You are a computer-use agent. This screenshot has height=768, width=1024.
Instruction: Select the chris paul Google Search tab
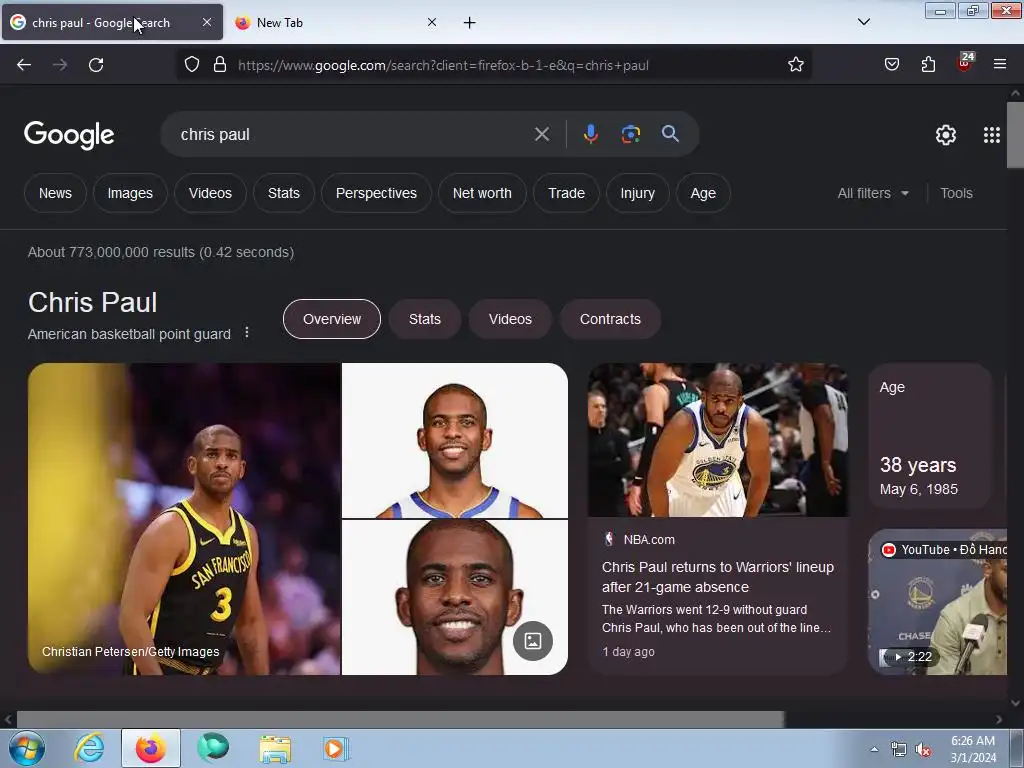pos(112,23)
